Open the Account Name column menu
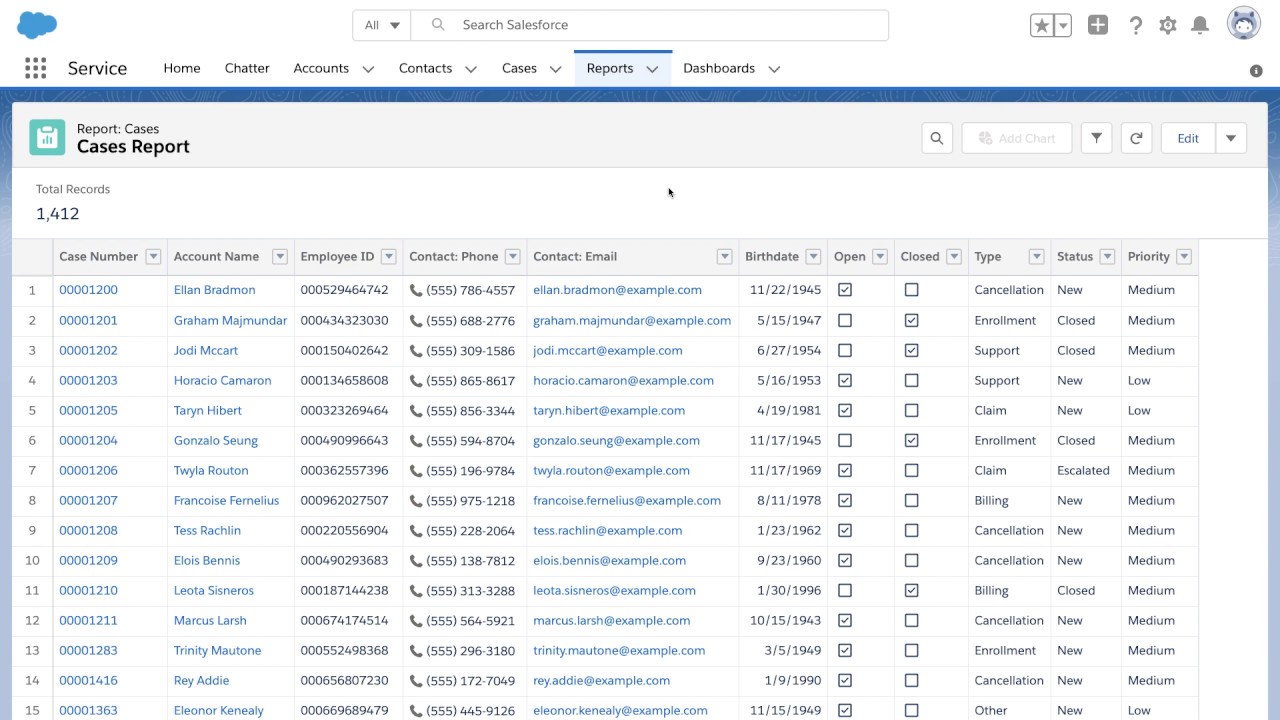Screen dimensions: 1280x720 coord(280,256)
